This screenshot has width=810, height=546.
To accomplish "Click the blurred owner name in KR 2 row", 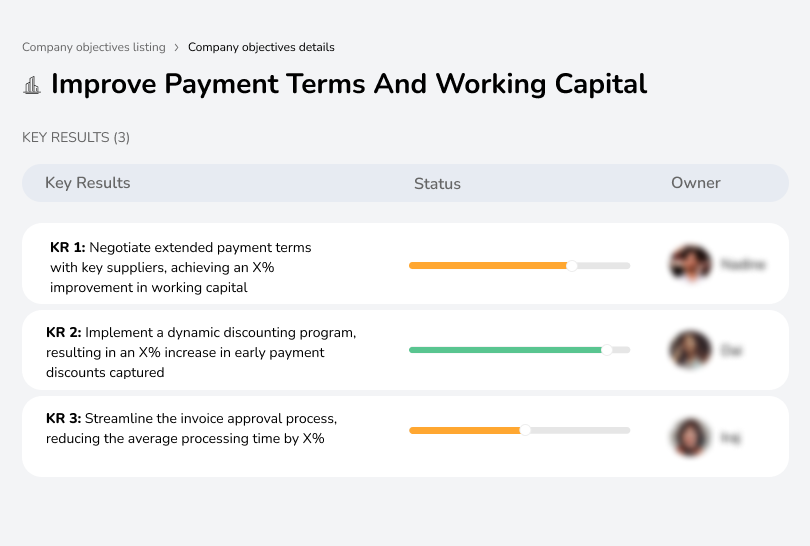I will 731,351.
